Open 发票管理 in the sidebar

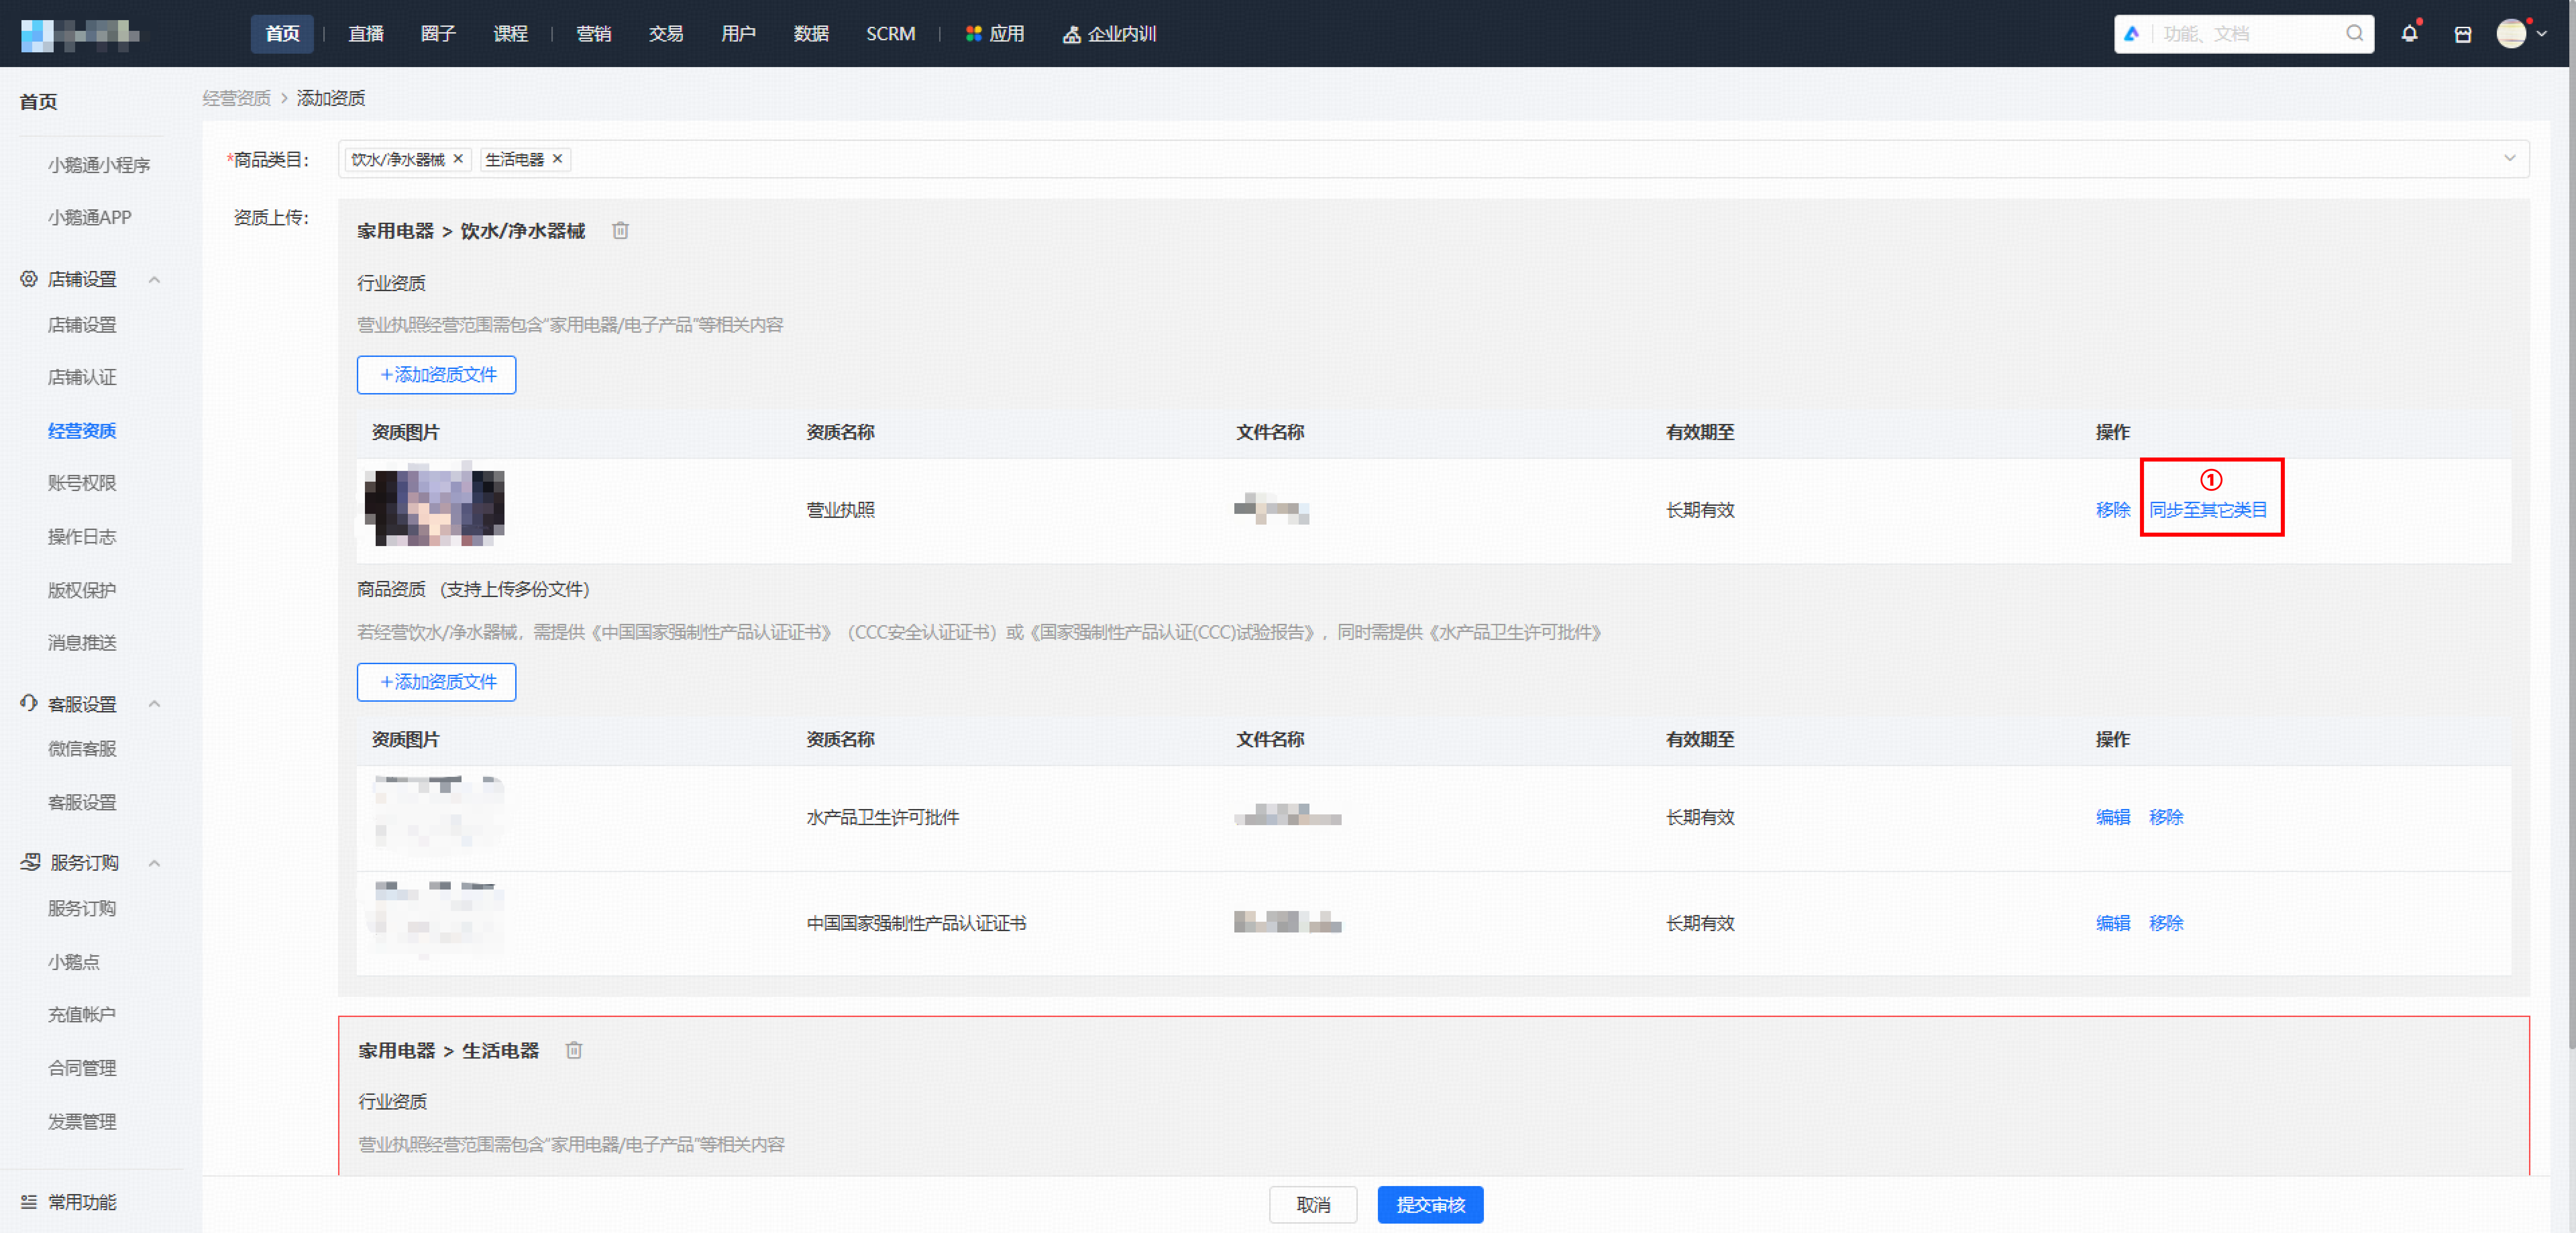point(82,1122)
